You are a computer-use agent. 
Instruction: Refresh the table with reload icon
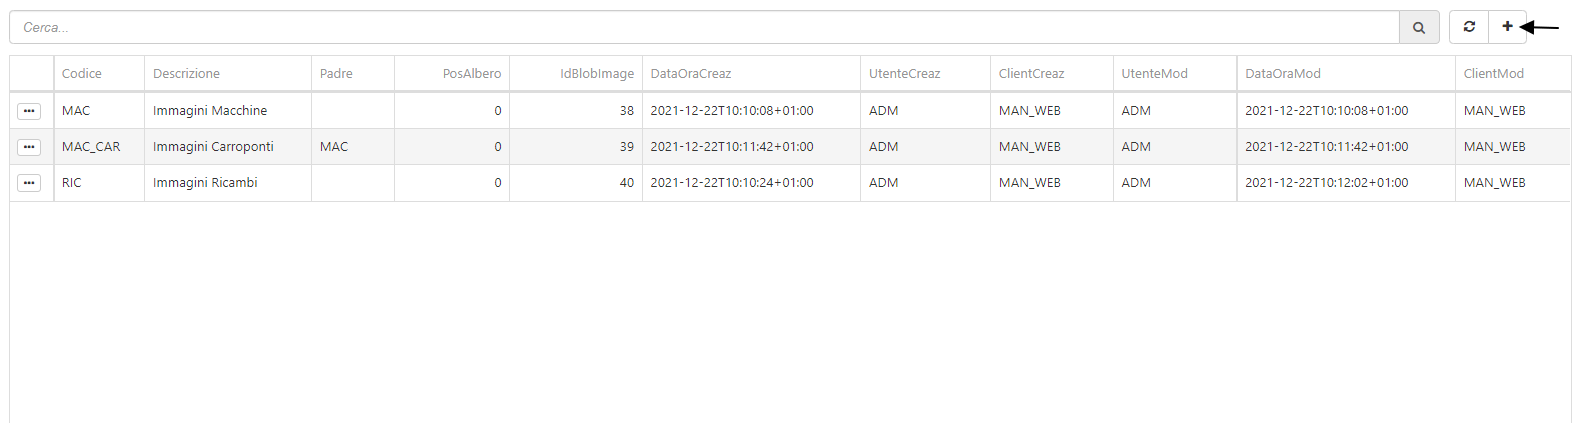pyautogui.click(x=1469, y=27)
